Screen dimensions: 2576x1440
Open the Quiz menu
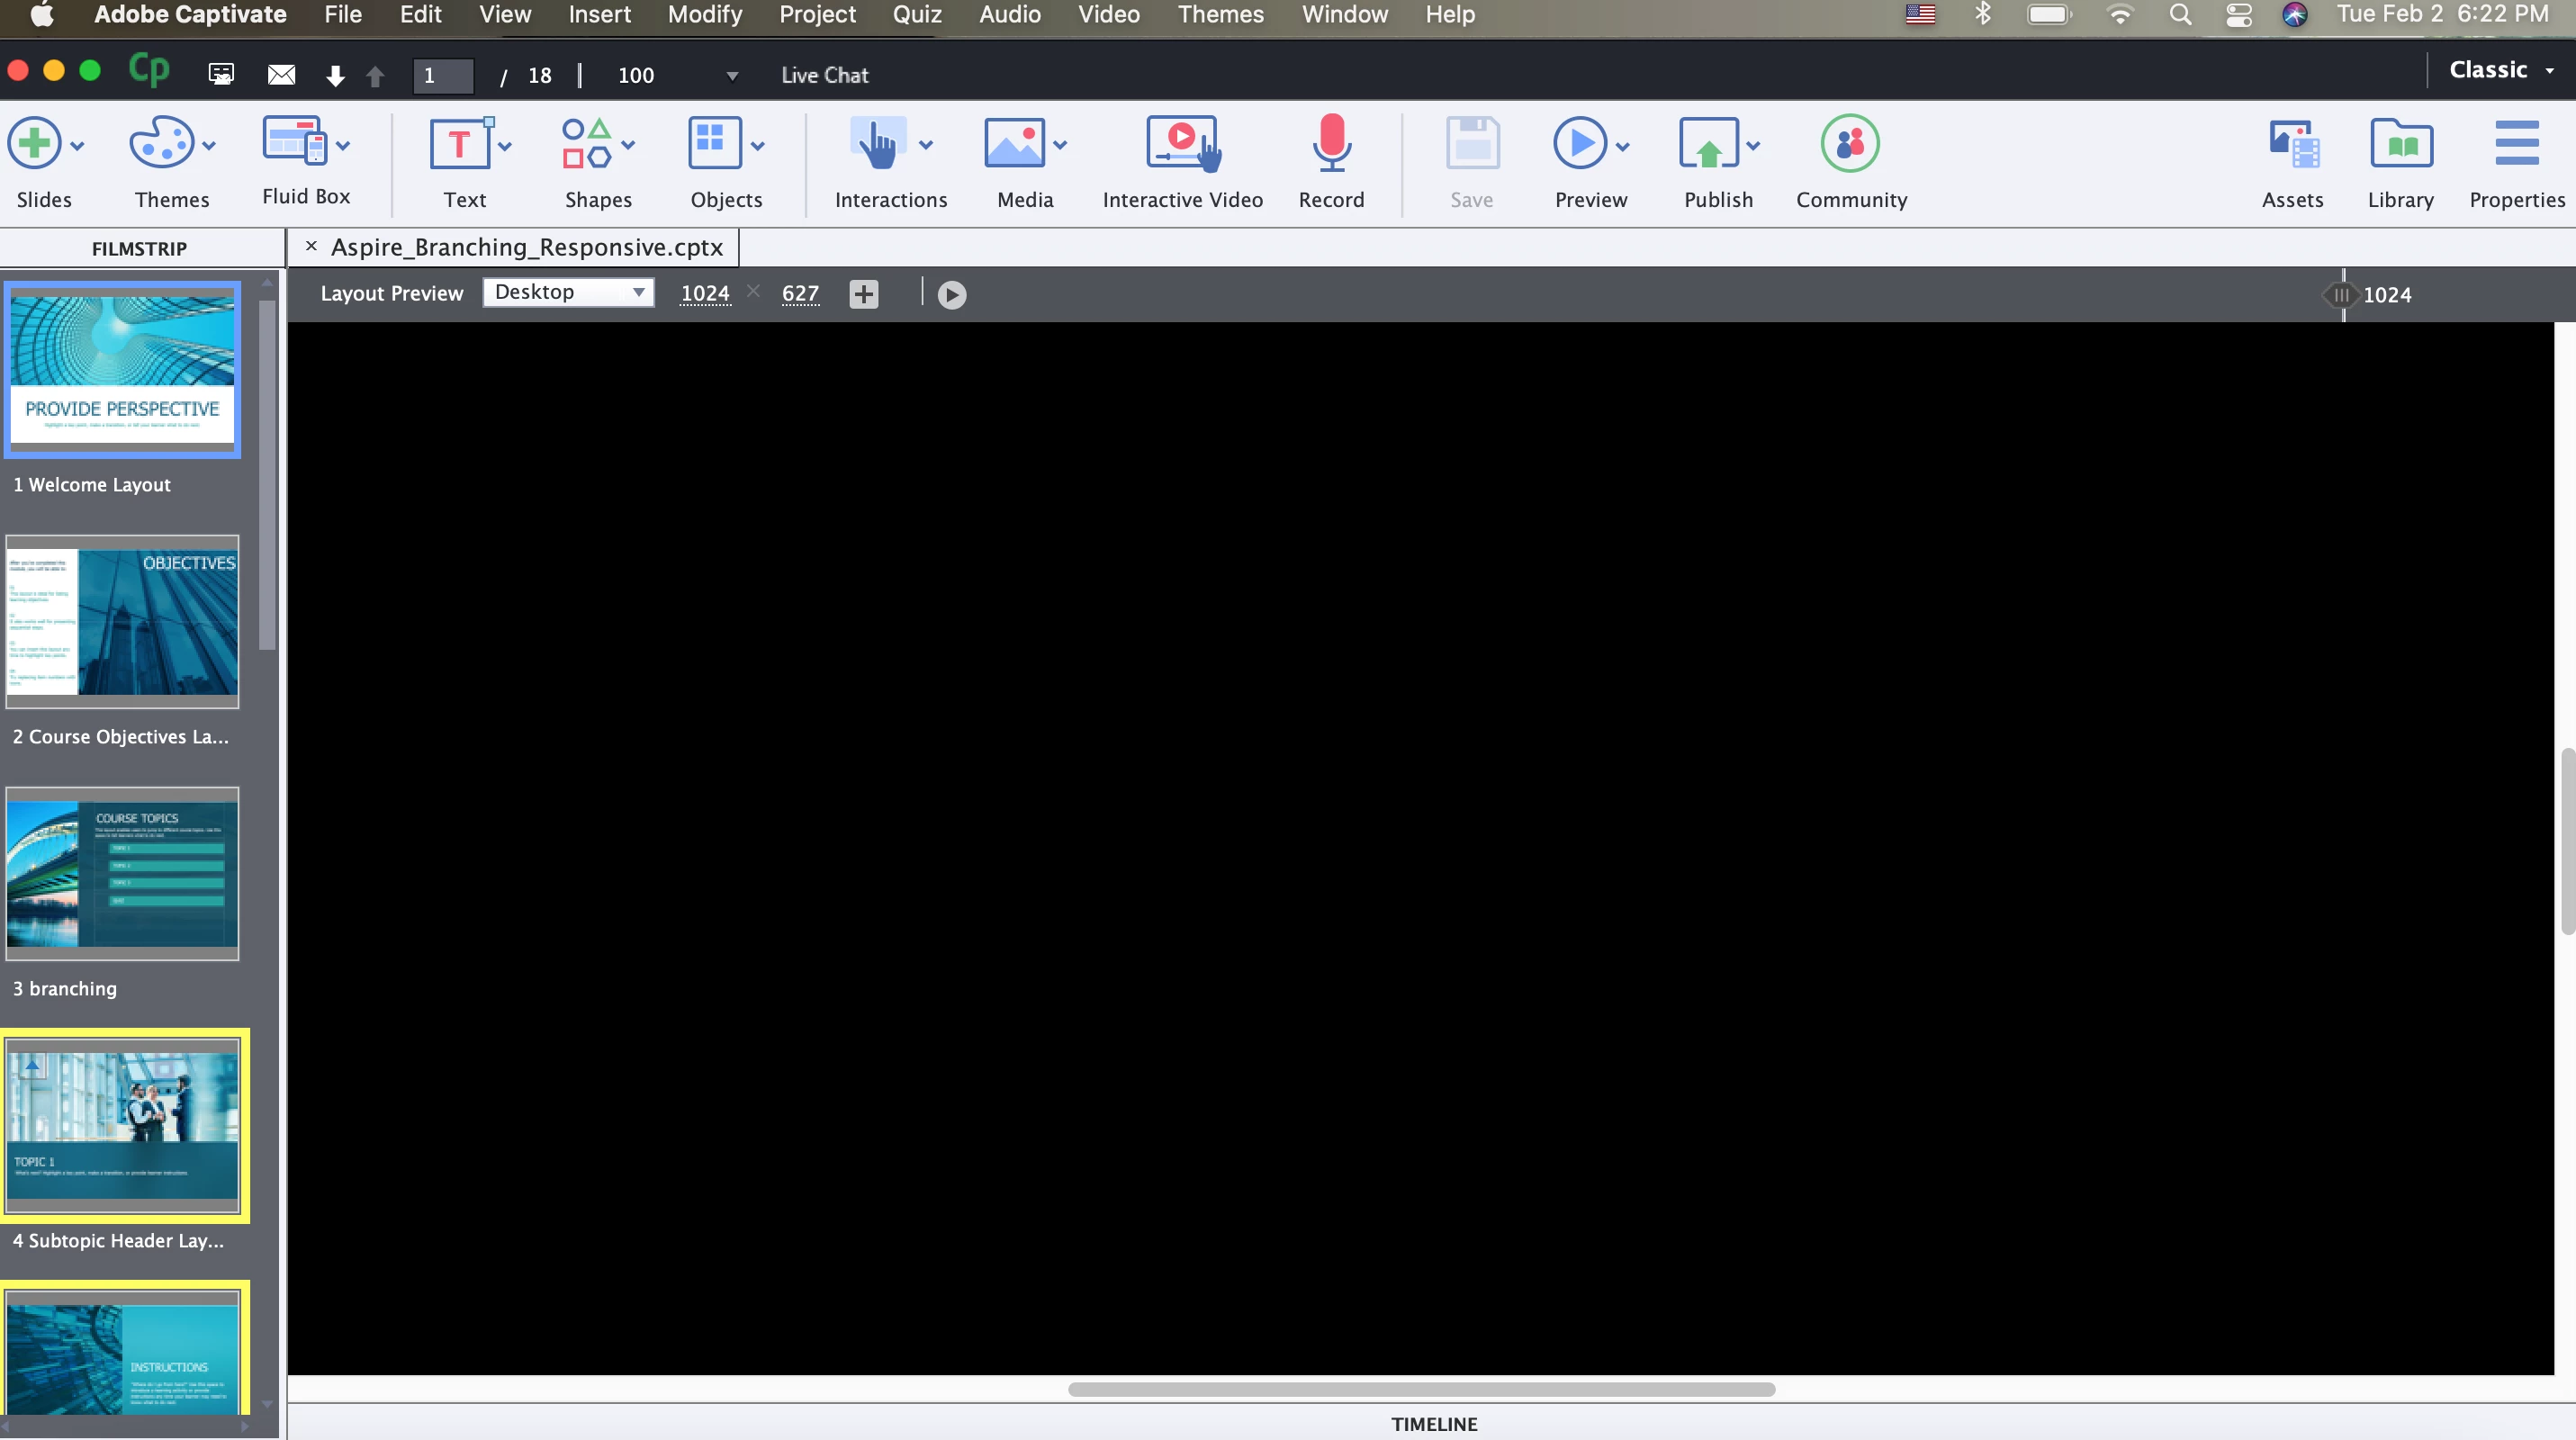pos(916,15)
